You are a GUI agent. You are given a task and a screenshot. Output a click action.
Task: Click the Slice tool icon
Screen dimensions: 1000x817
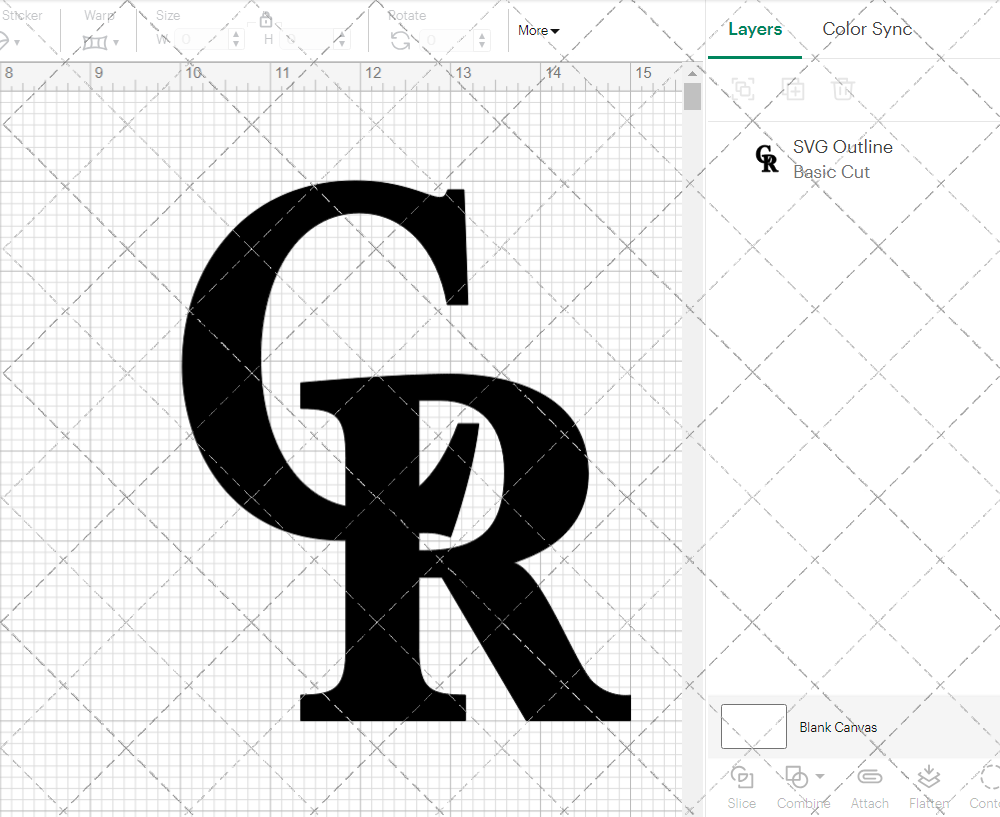(742, 777)
